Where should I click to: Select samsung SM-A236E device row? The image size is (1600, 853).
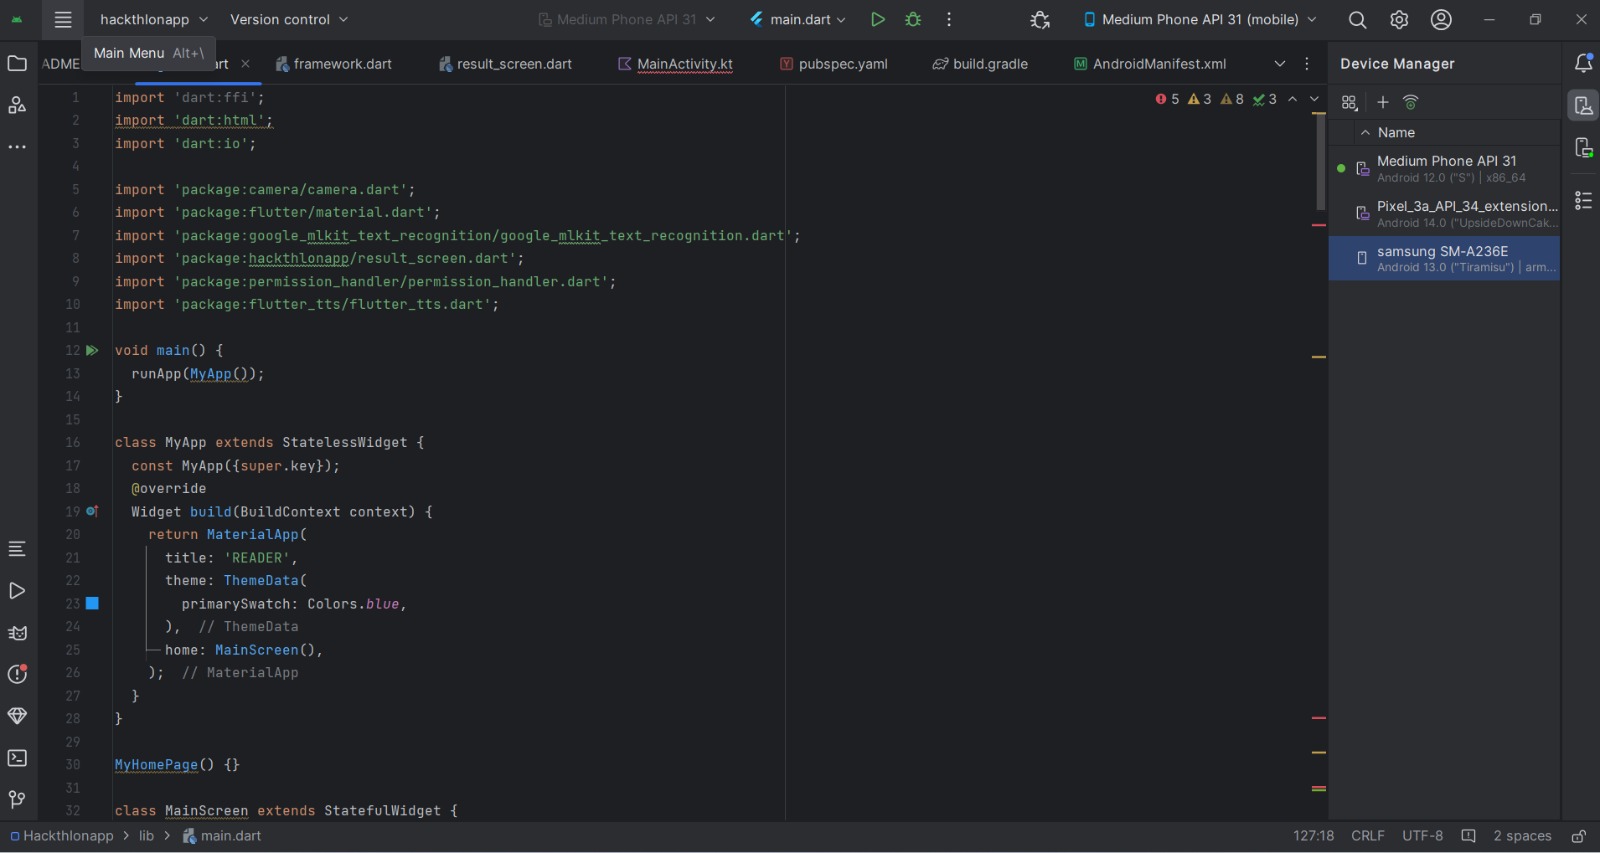[1444, 258]
